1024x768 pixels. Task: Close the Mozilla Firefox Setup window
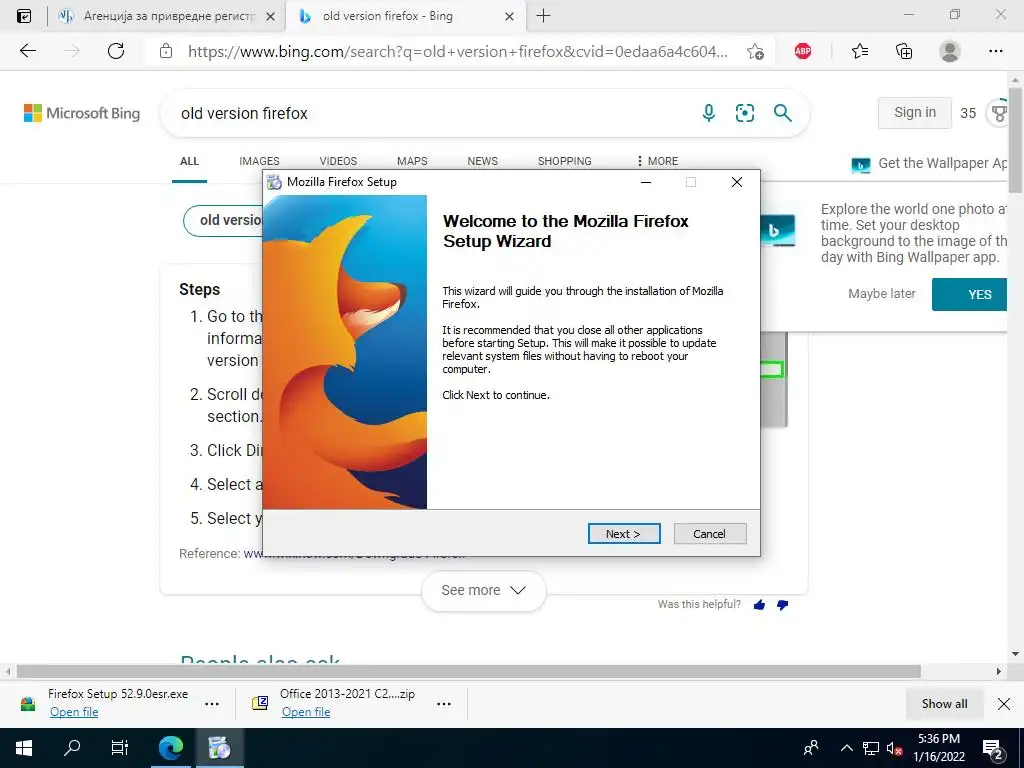tap(737, 182)
